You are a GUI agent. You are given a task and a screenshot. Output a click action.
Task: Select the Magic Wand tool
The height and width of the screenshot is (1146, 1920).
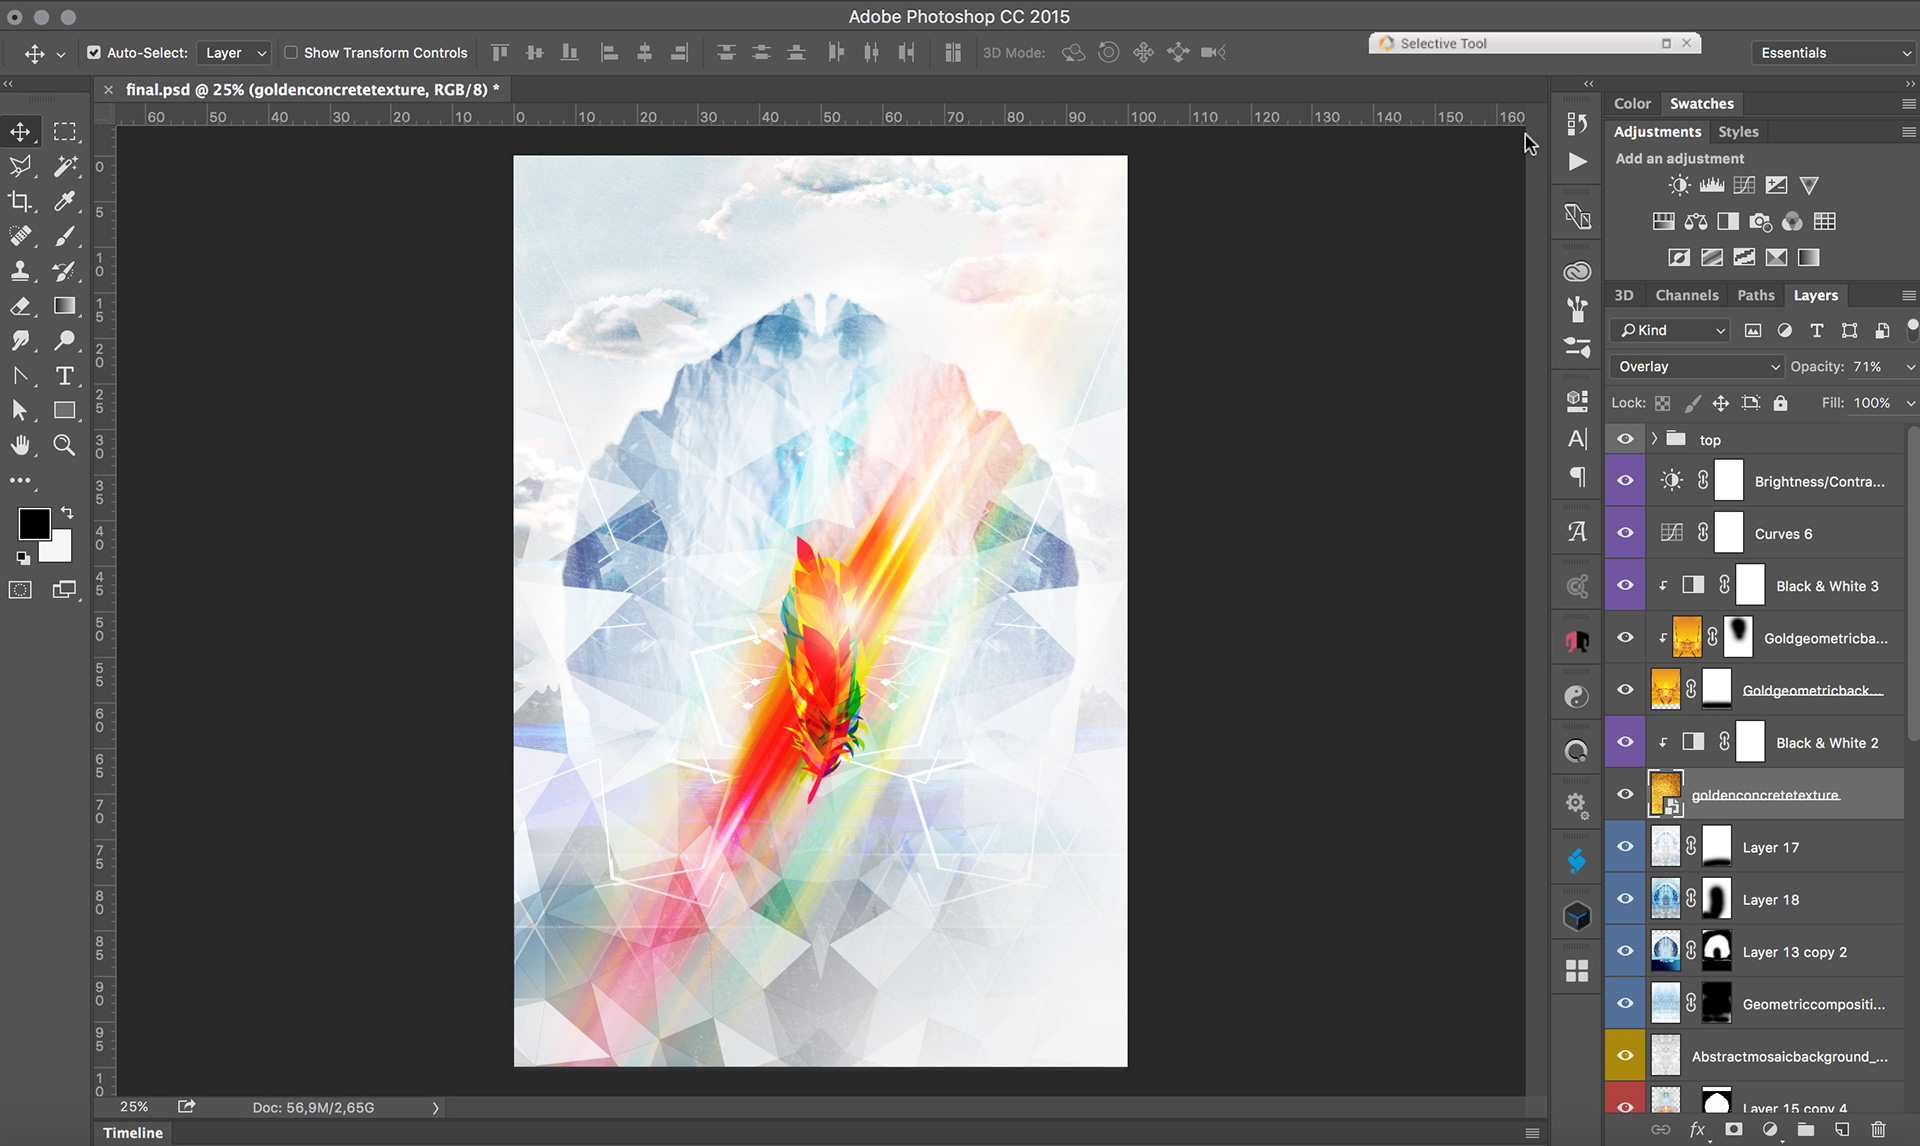(65, 166)
